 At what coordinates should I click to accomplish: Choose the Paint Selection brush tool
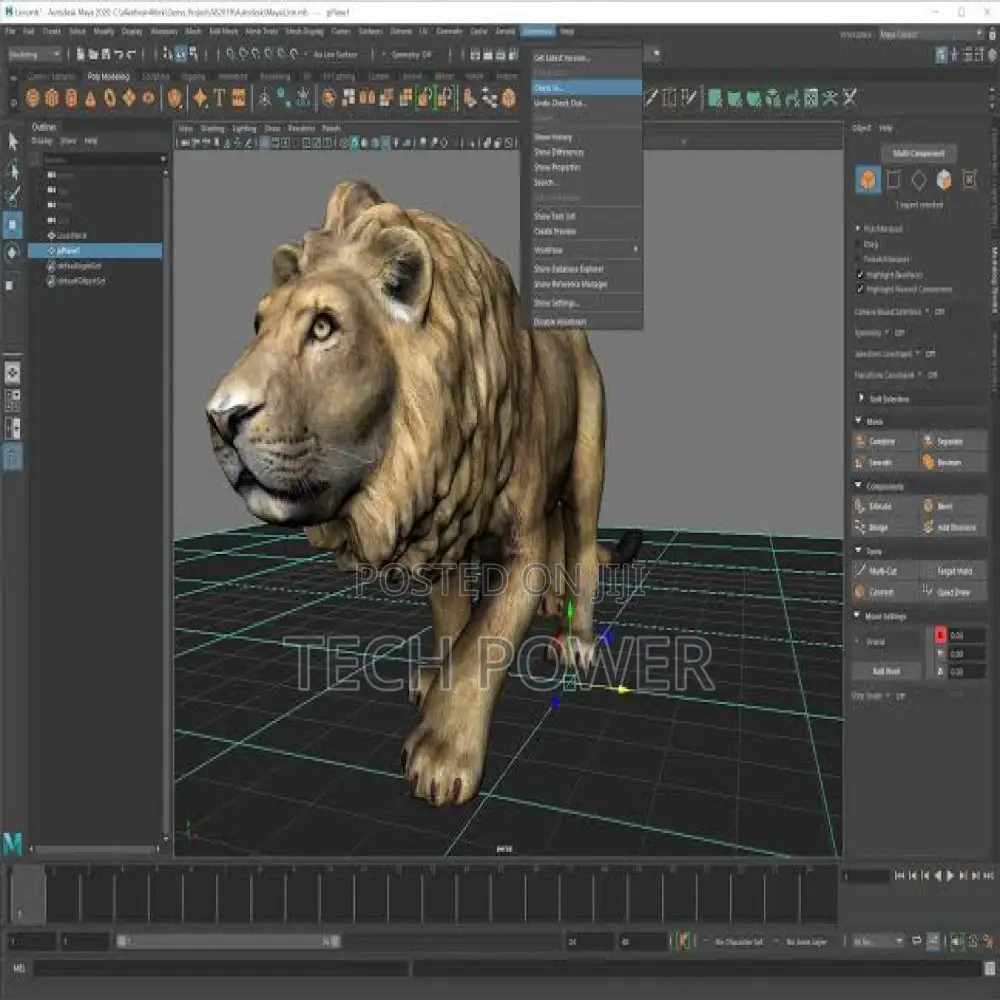tap(13, 196)
